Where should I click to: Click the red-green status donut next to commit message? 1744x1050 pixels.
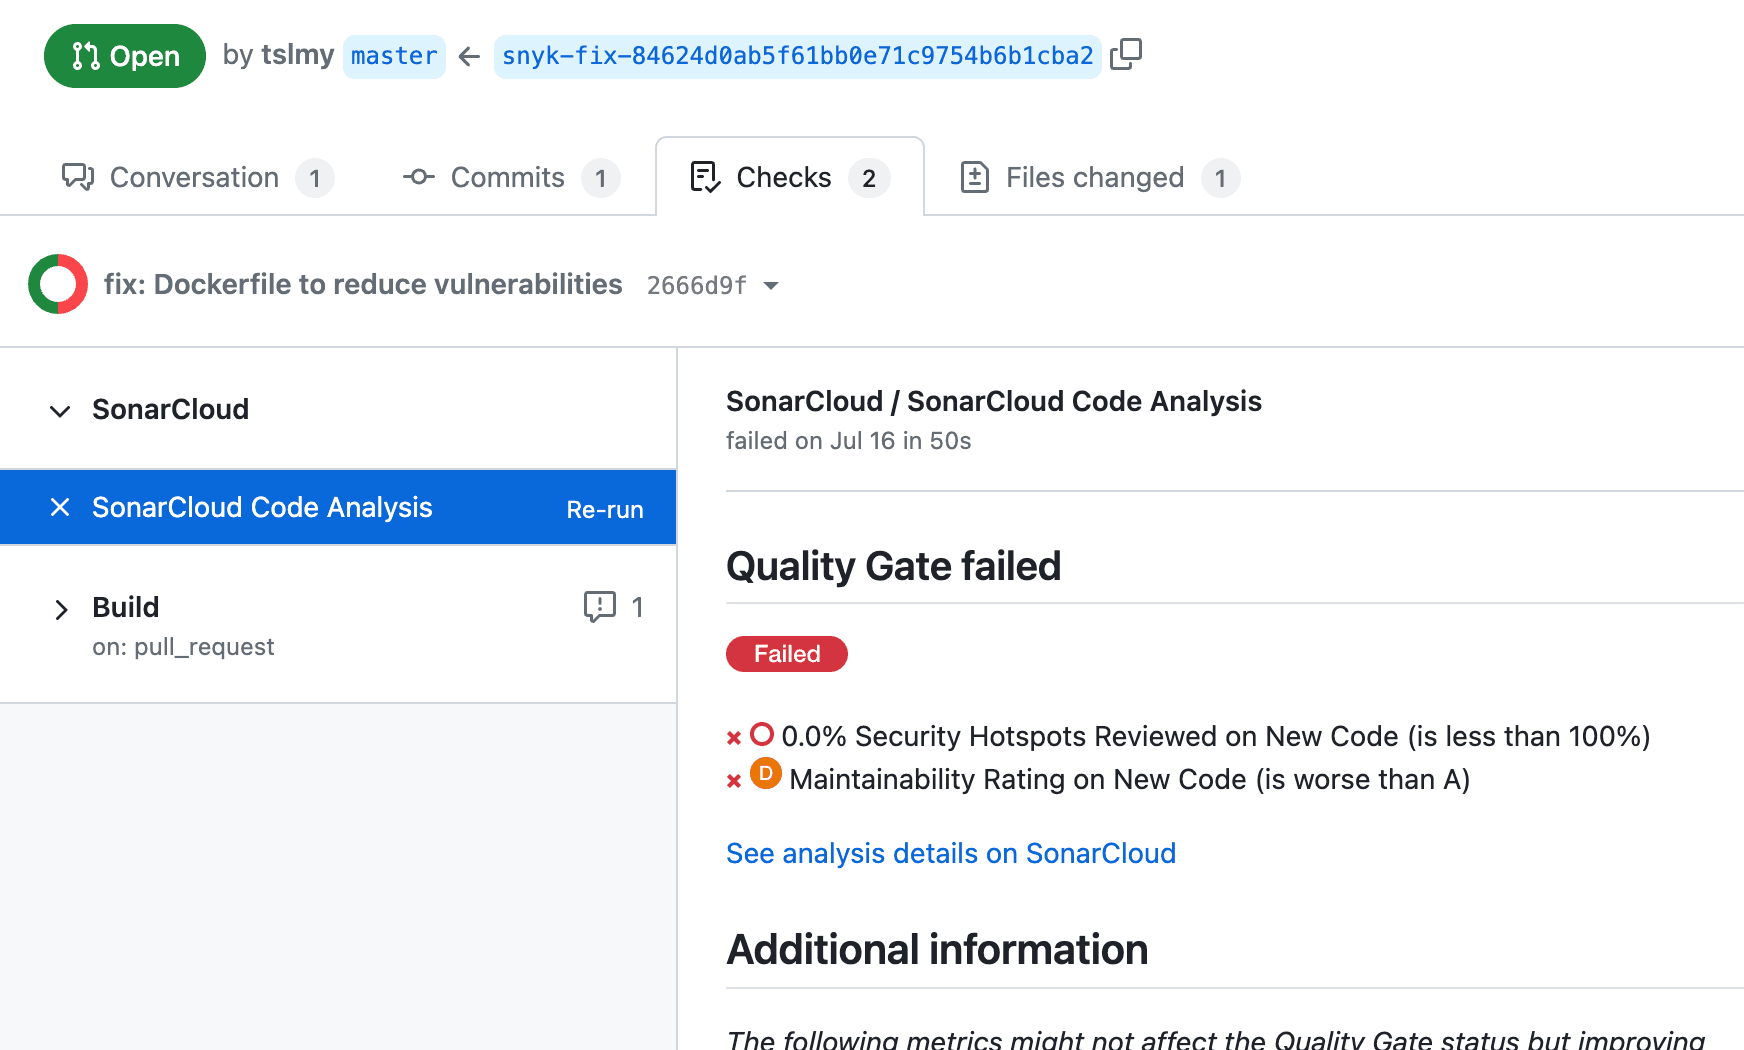(58, 283)
